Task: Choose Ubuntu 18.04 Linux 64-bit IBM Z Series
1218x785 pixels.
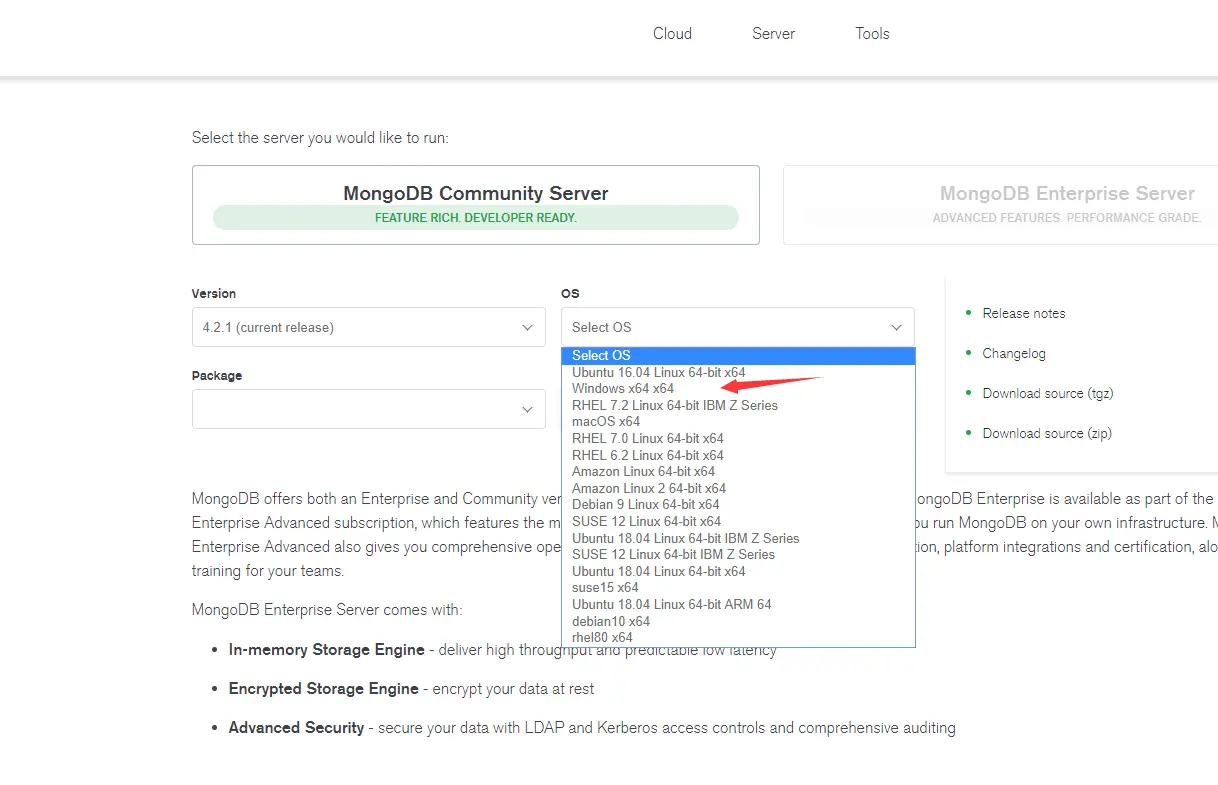Action: click(x=738, y=538)
